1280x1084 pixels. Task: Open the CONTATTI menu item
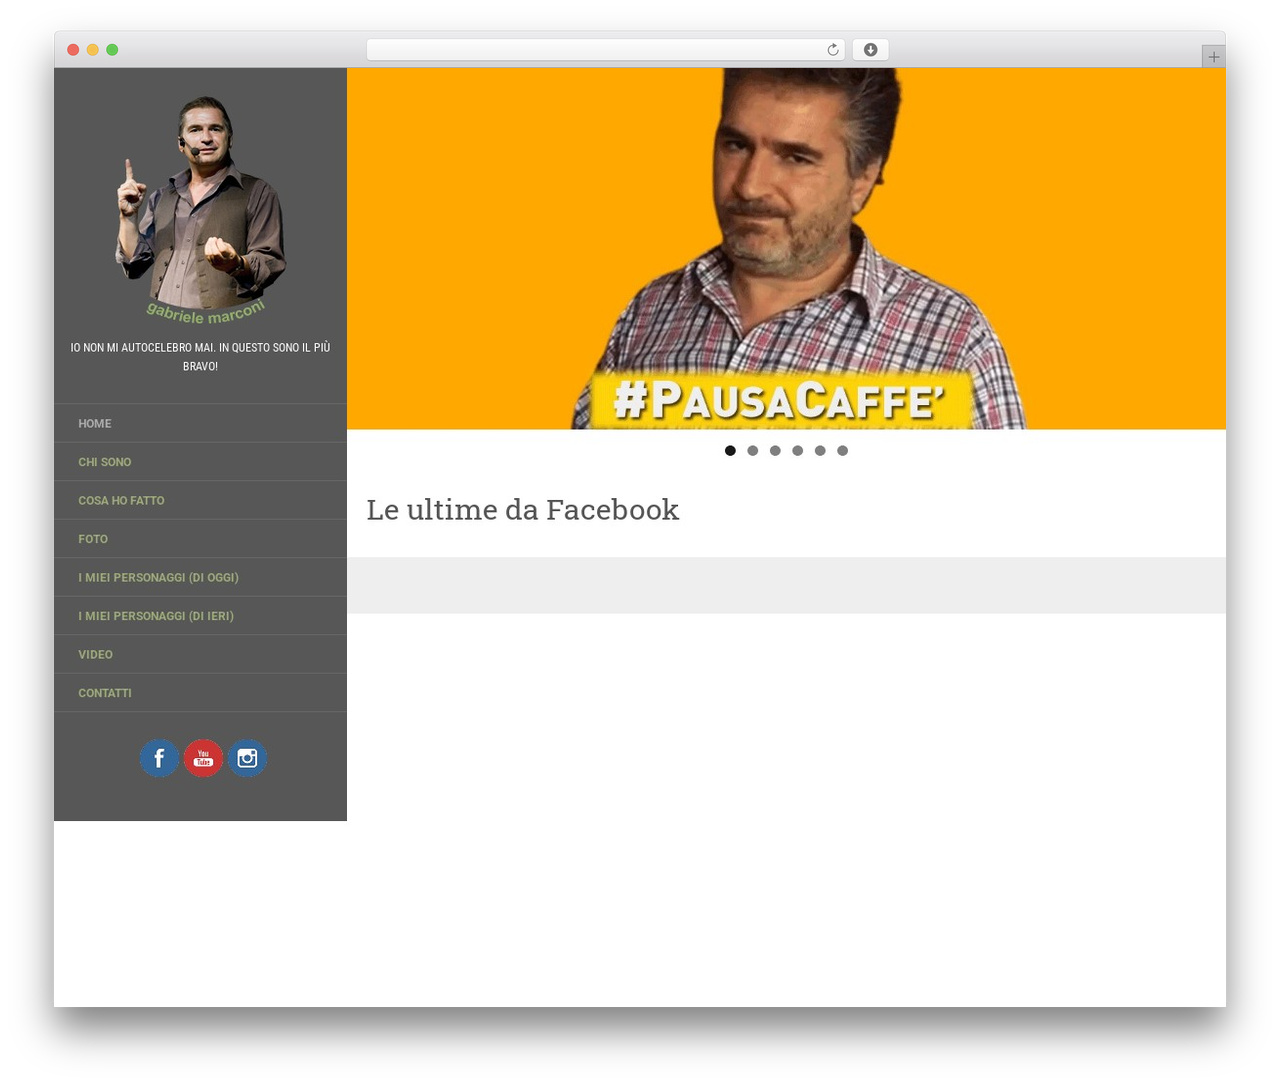[200, 693]
